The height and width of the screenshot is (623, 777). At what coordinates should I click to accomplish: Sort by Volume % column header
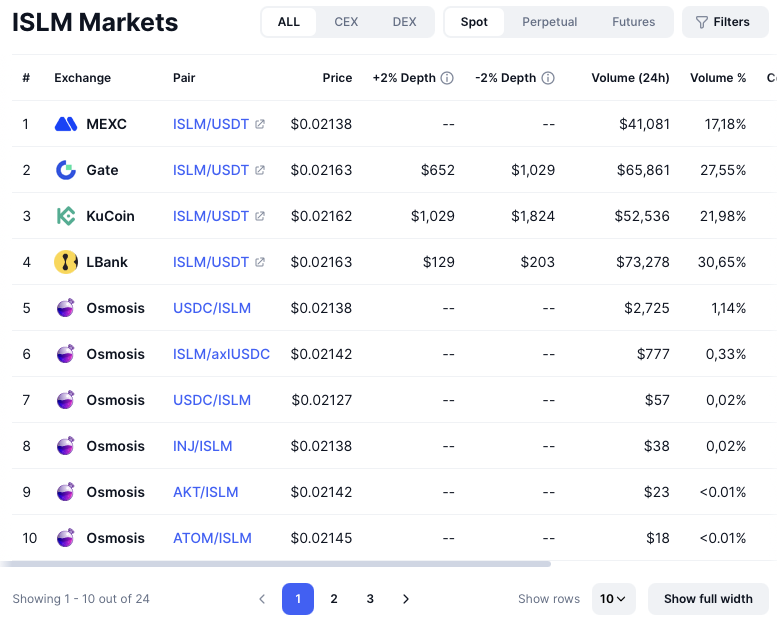[718, 78]
